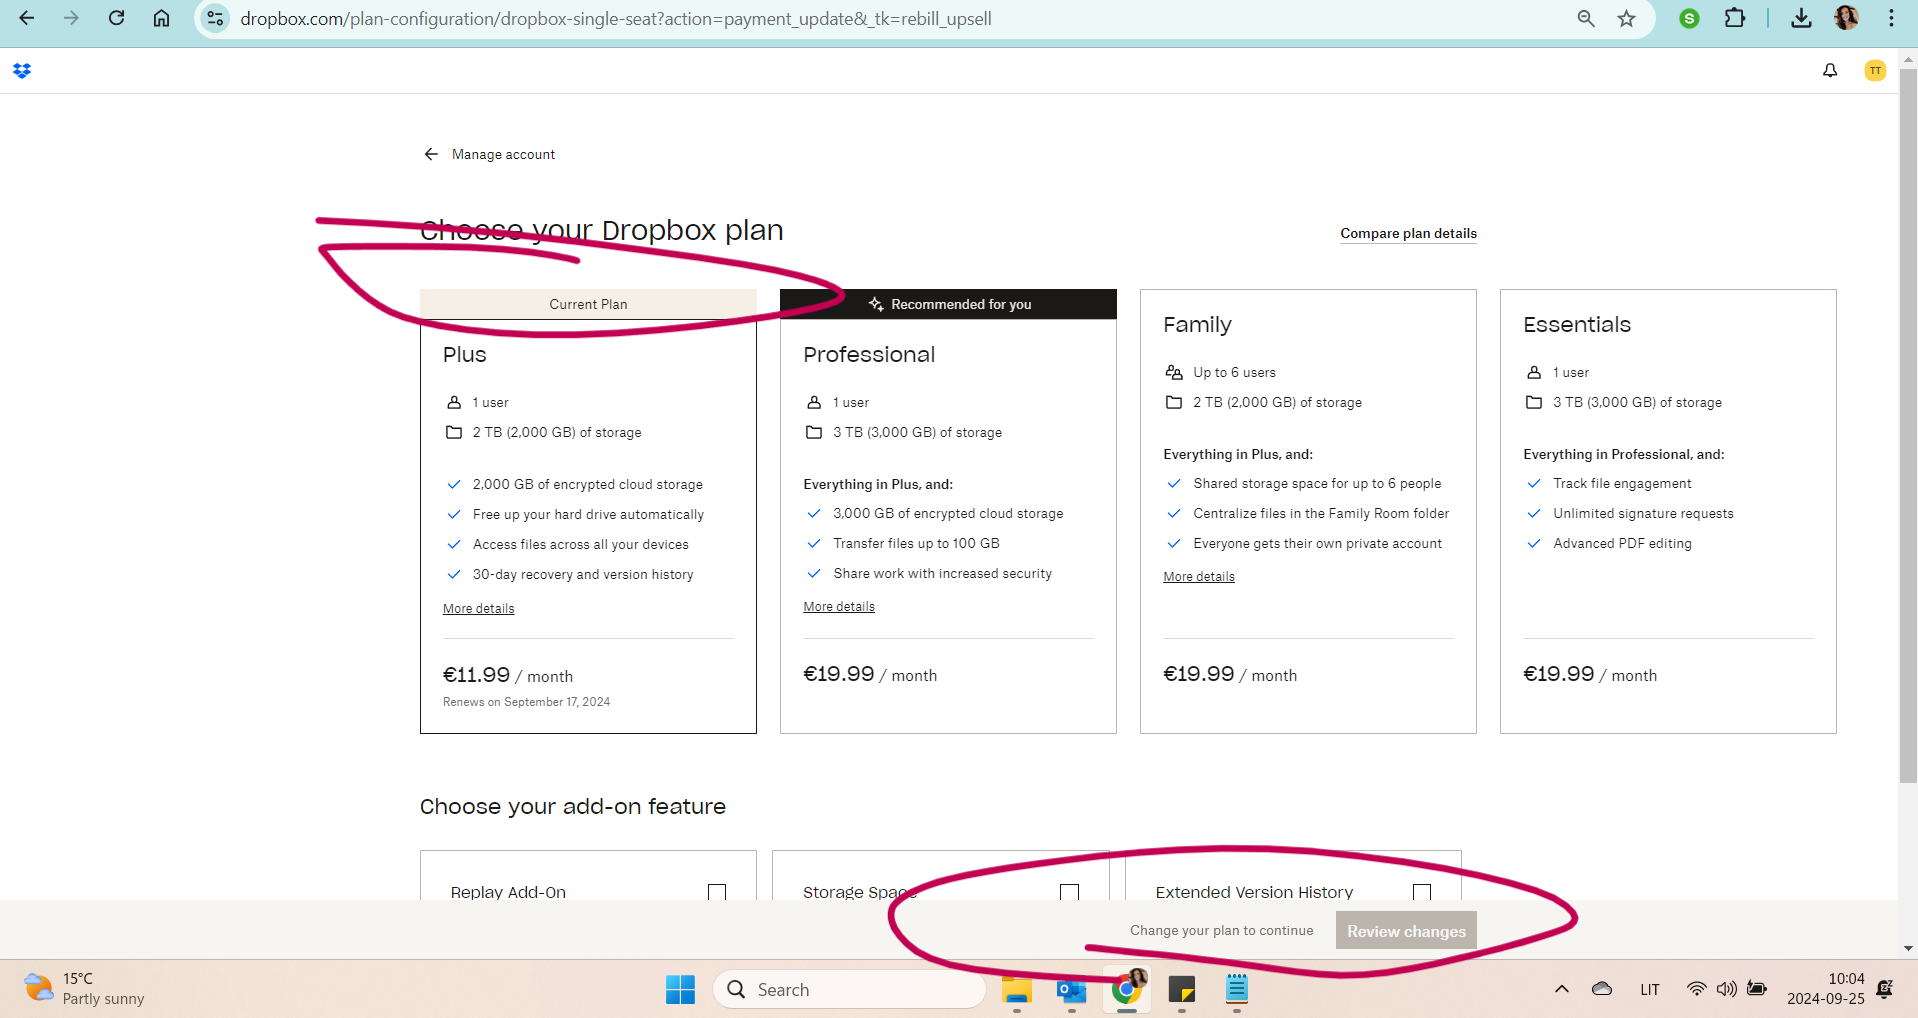Click the back arrow beside Manage account
This screenshot has width=1918, height=1018.
click(x=431, y=154)
